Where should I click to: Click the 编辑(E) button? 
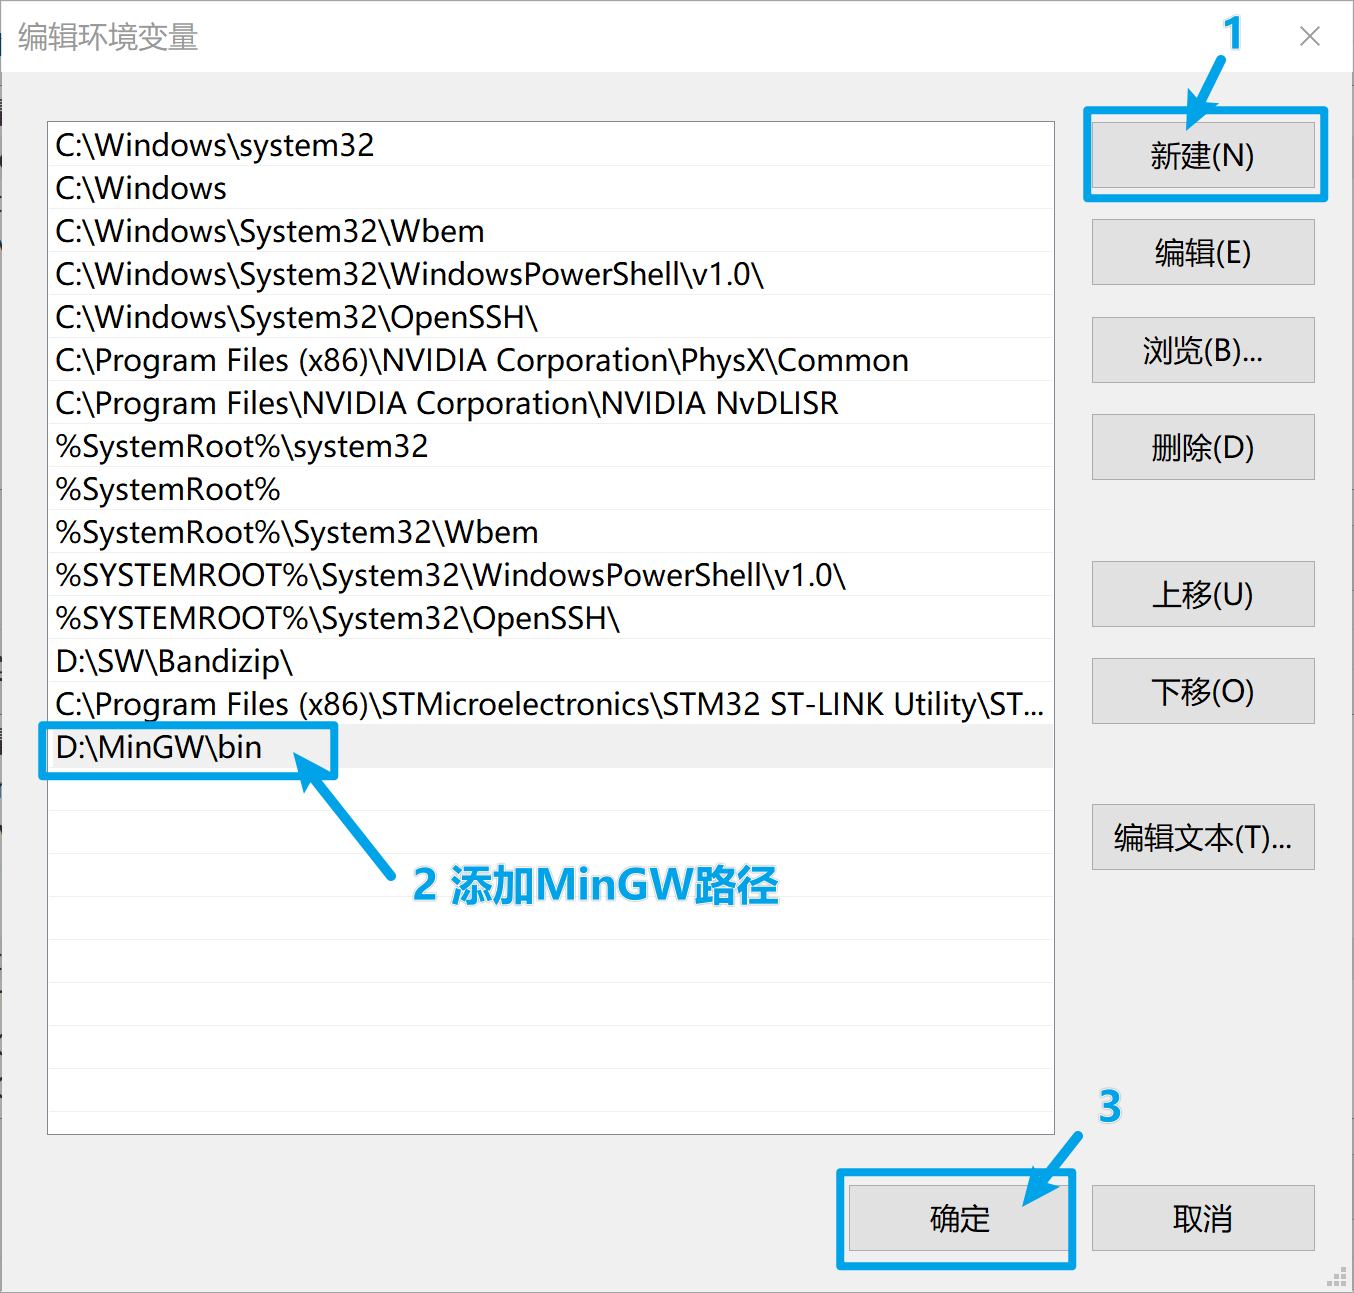(1203, 252)
